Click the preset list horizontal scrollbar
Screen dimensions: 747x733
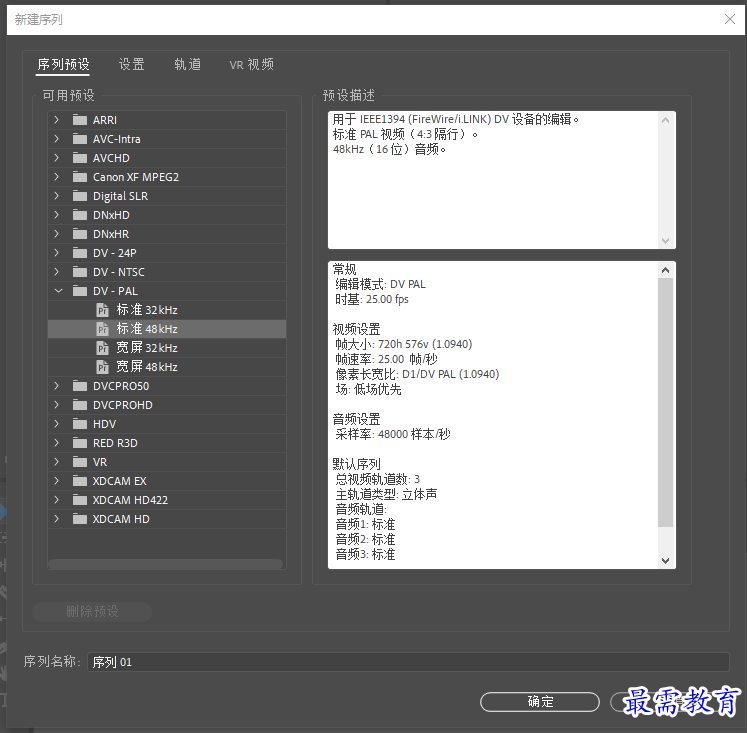pyautogui.click(x=165, y=564)
